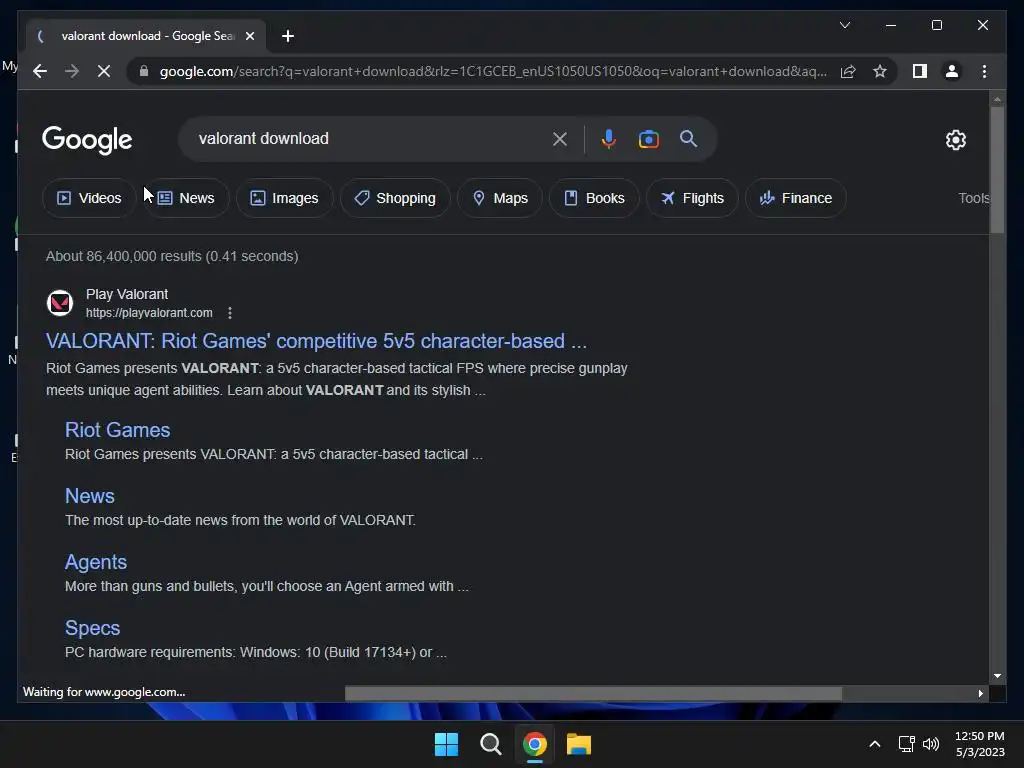
Task: Open the News sitelink under Play Valorant
Action: tap(89, 496)
